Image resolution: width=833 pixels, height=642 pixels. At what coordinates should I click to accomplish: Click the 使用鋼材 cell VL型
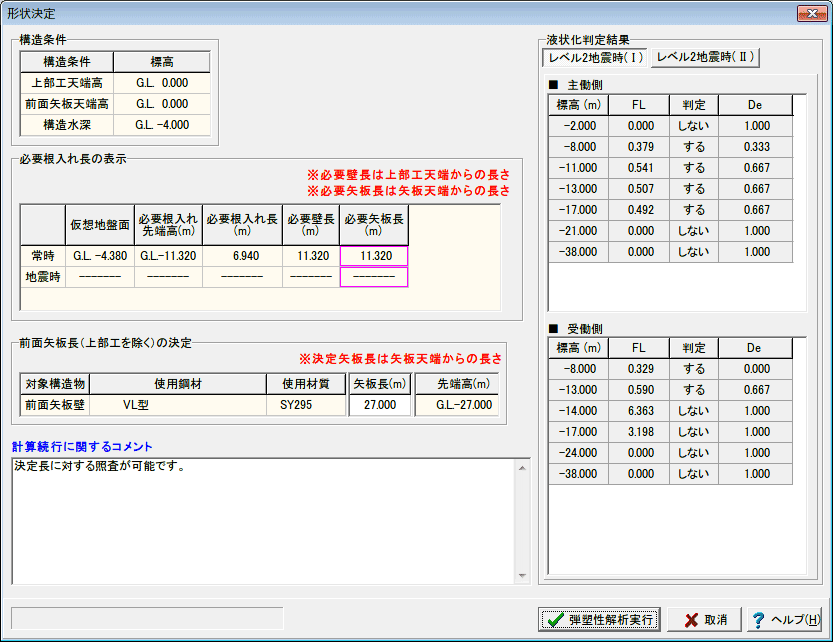click(178, 405)
